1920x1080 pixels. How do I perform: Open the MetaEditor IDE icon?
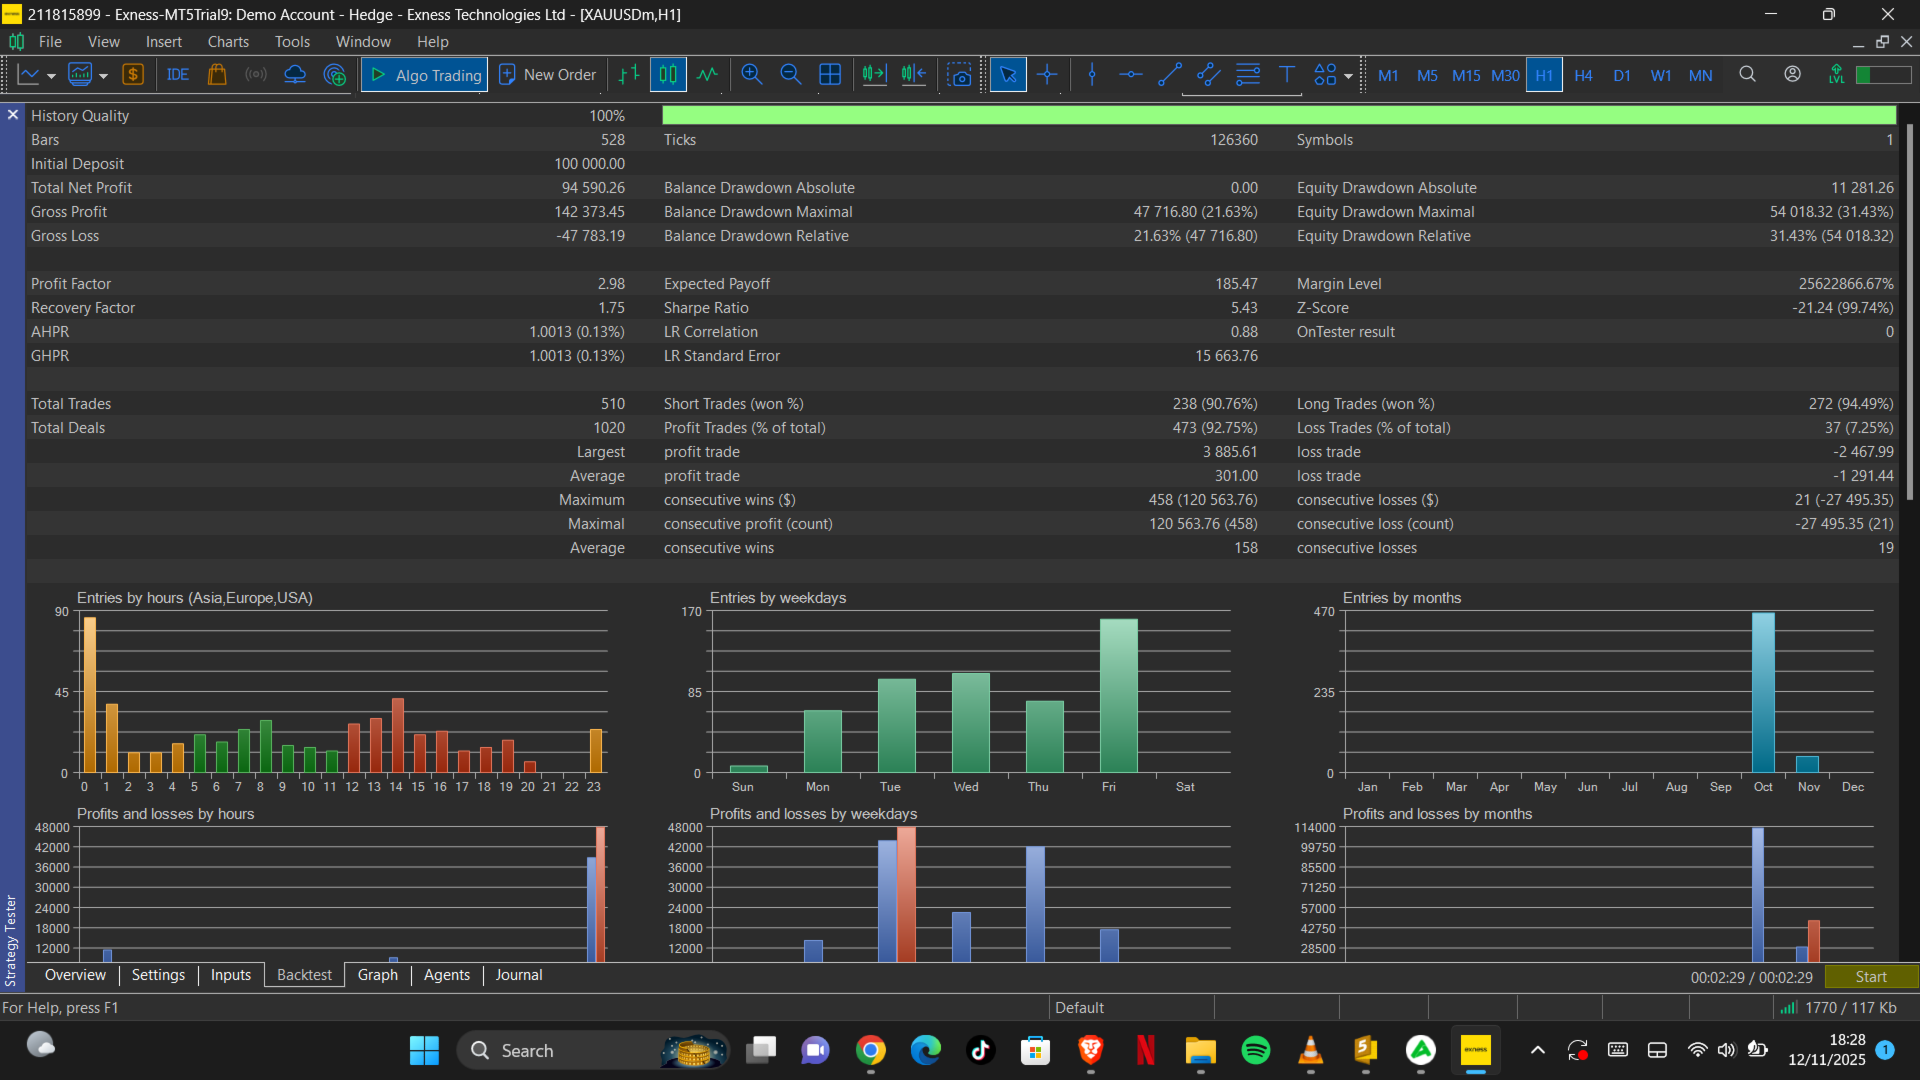(x=178, y=75)
